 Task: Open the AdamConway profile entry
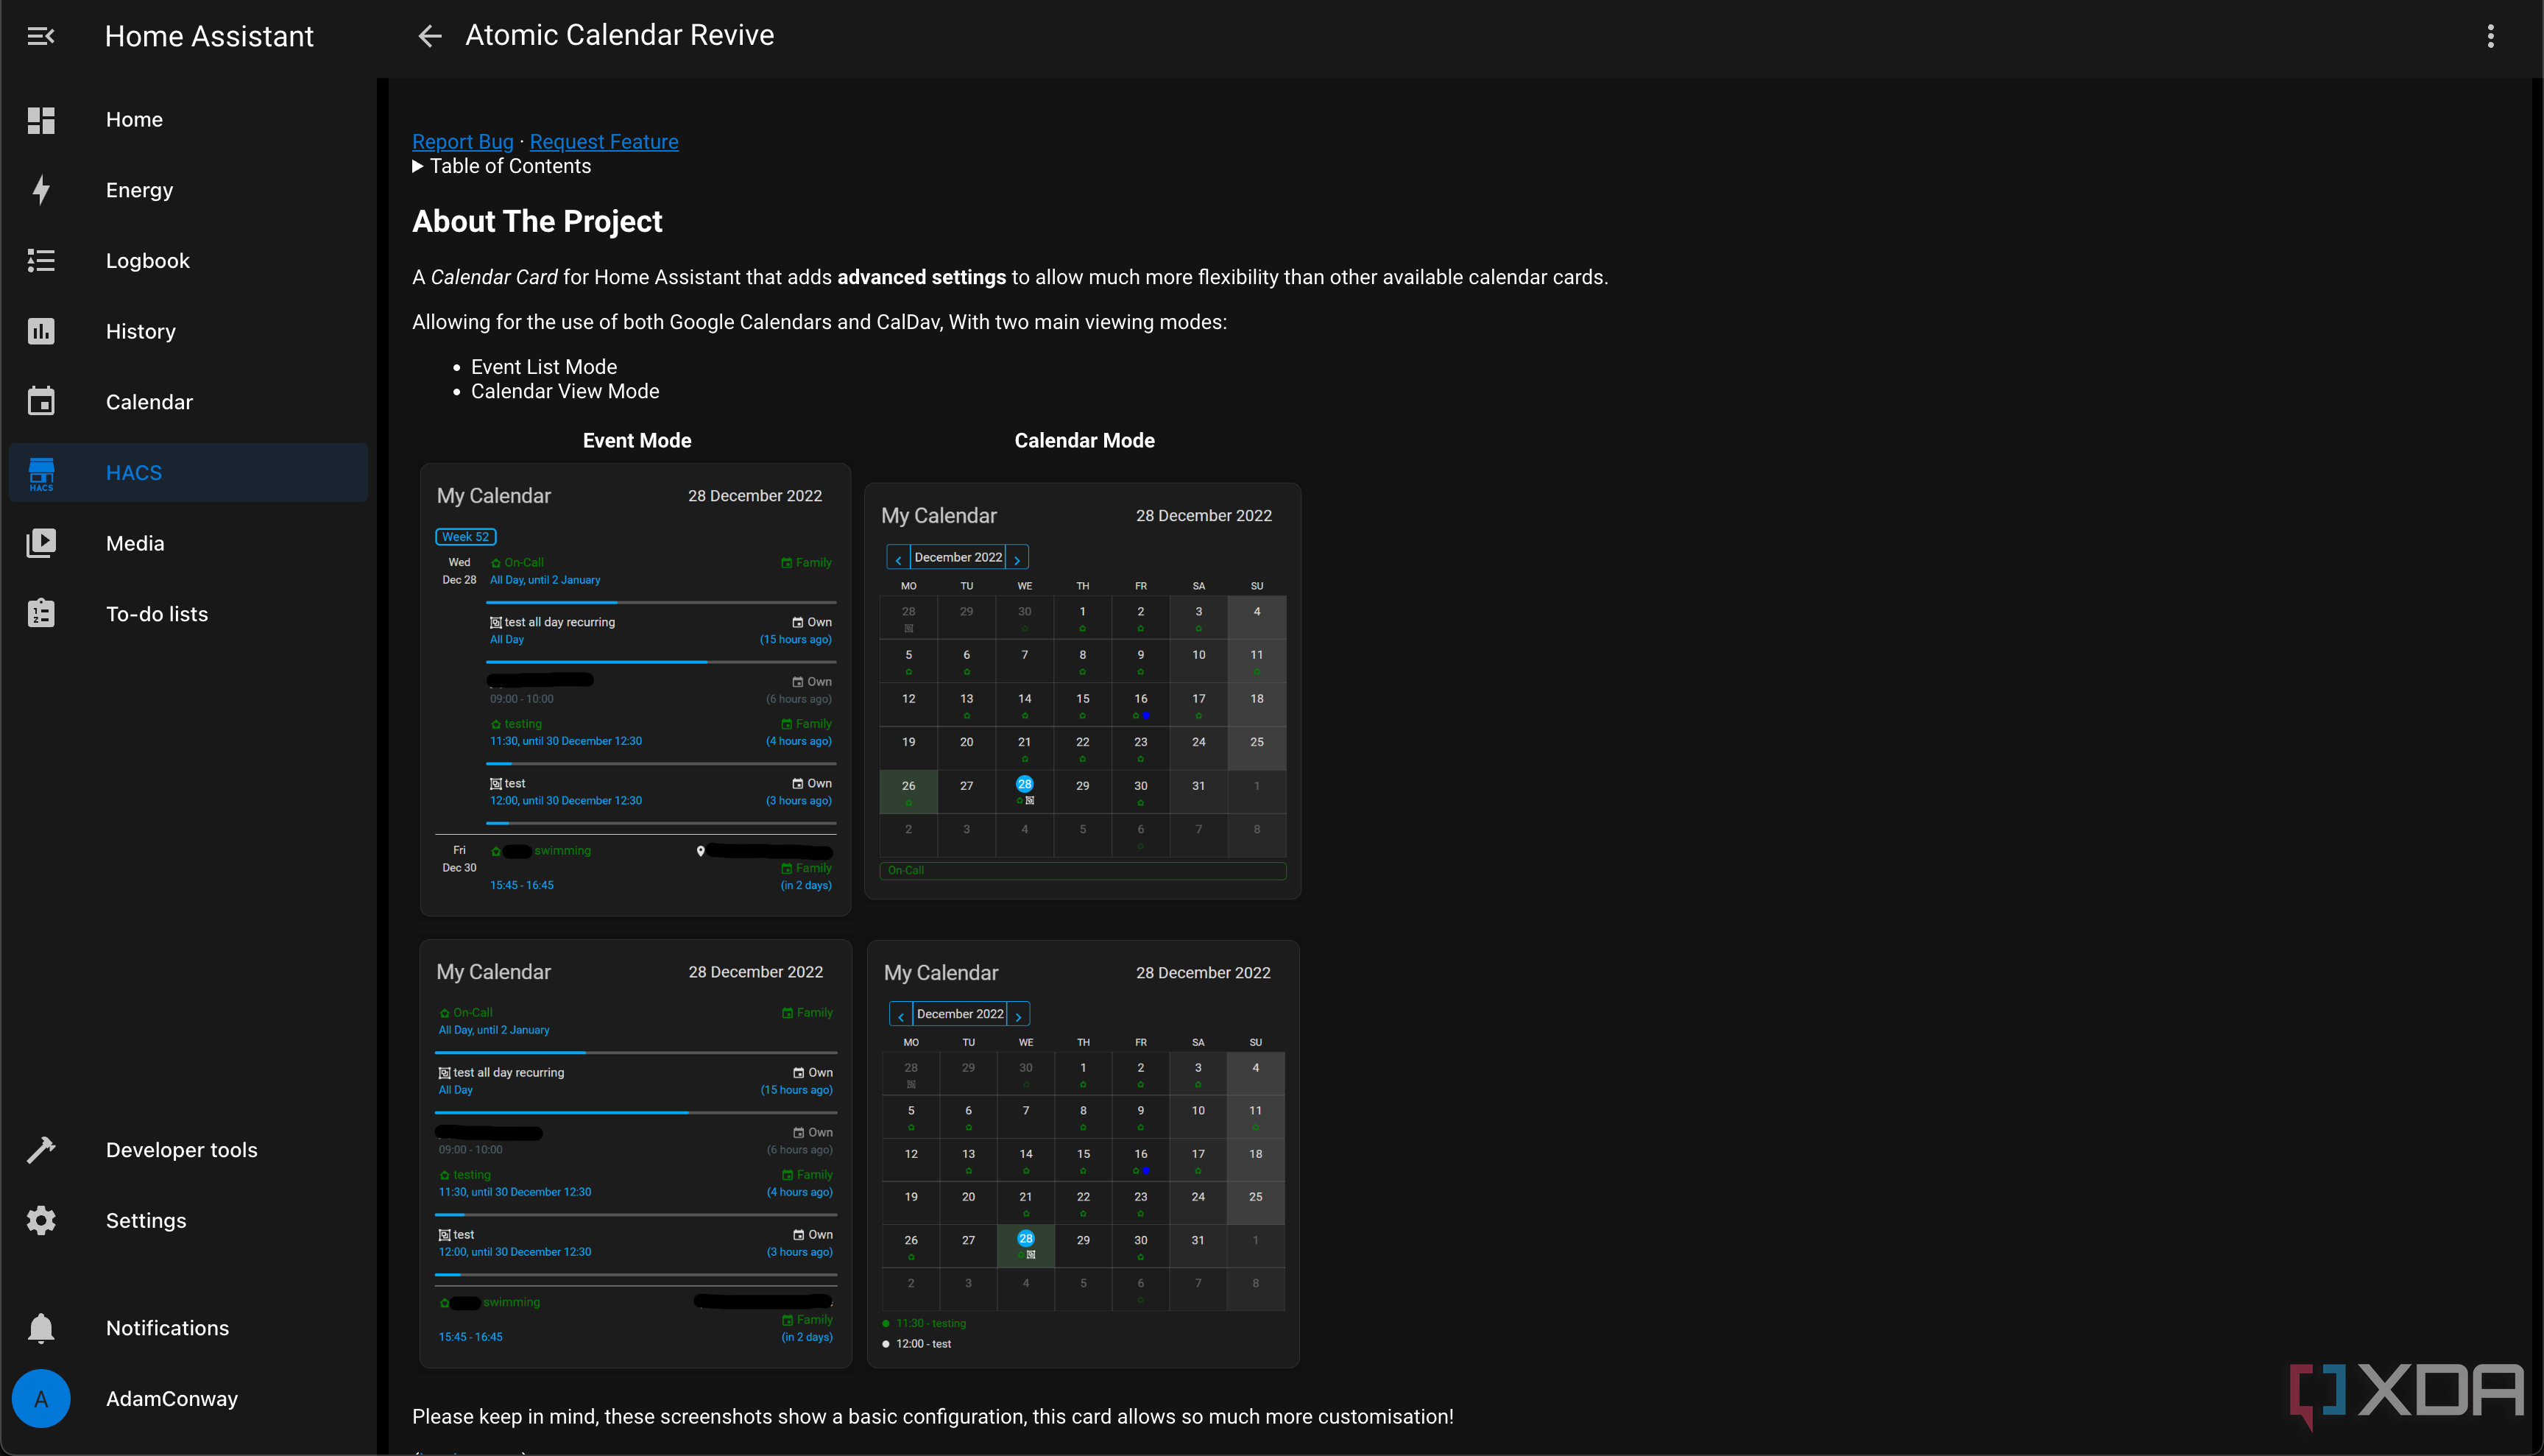click(188, 1398)
